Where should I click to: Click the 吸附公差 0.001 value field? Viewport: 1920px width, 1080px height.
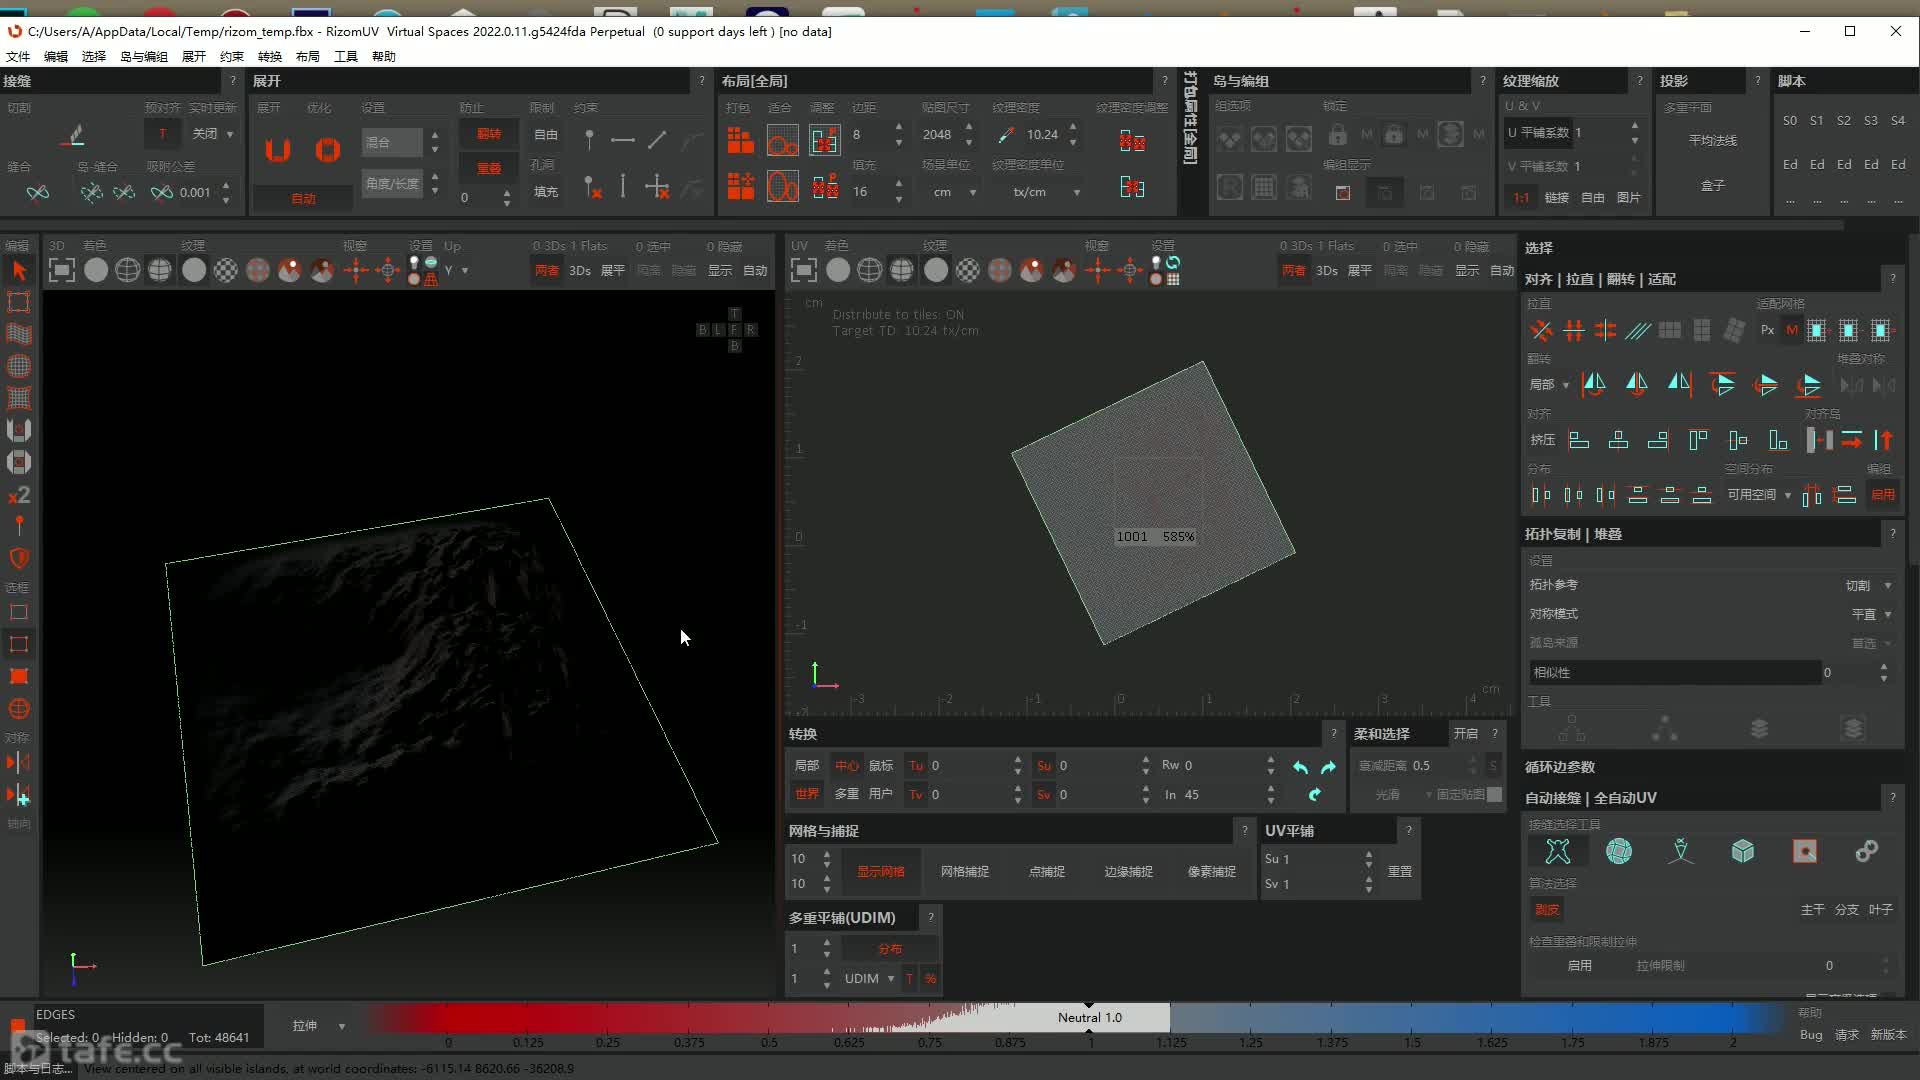pyautogui.click(x=197, y=193)
